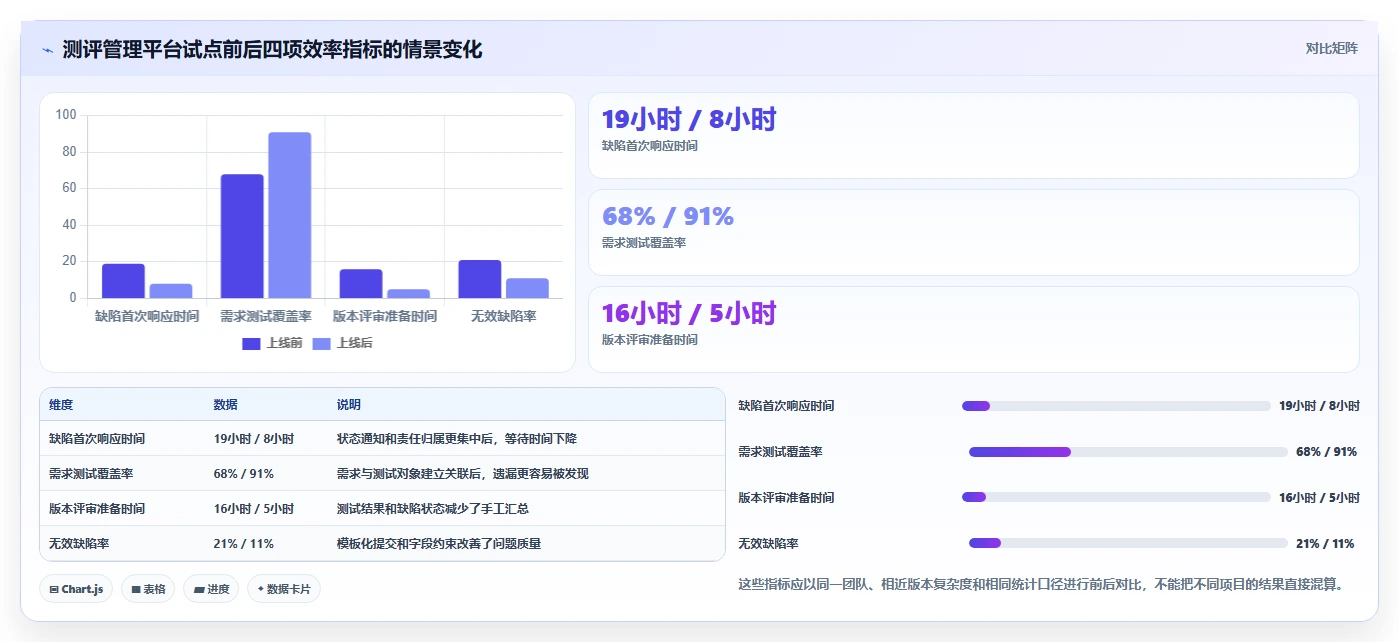Open the 68% / 91% data card
Image resolution: width=1399 pixels, height=642 pixels.
pos(974,232)
